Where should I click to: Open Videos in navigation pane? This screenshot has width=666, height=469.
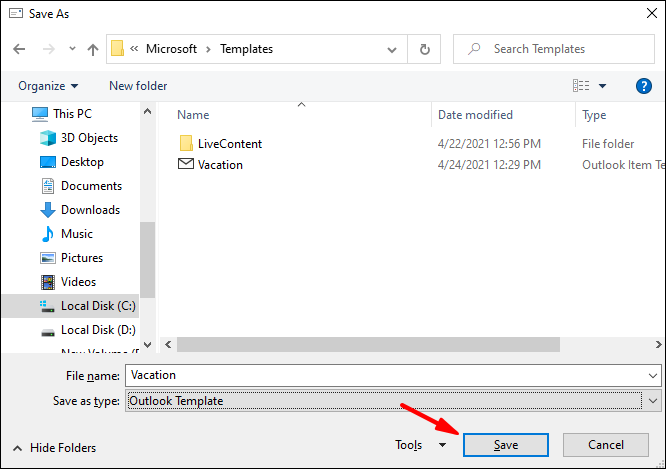79,282
